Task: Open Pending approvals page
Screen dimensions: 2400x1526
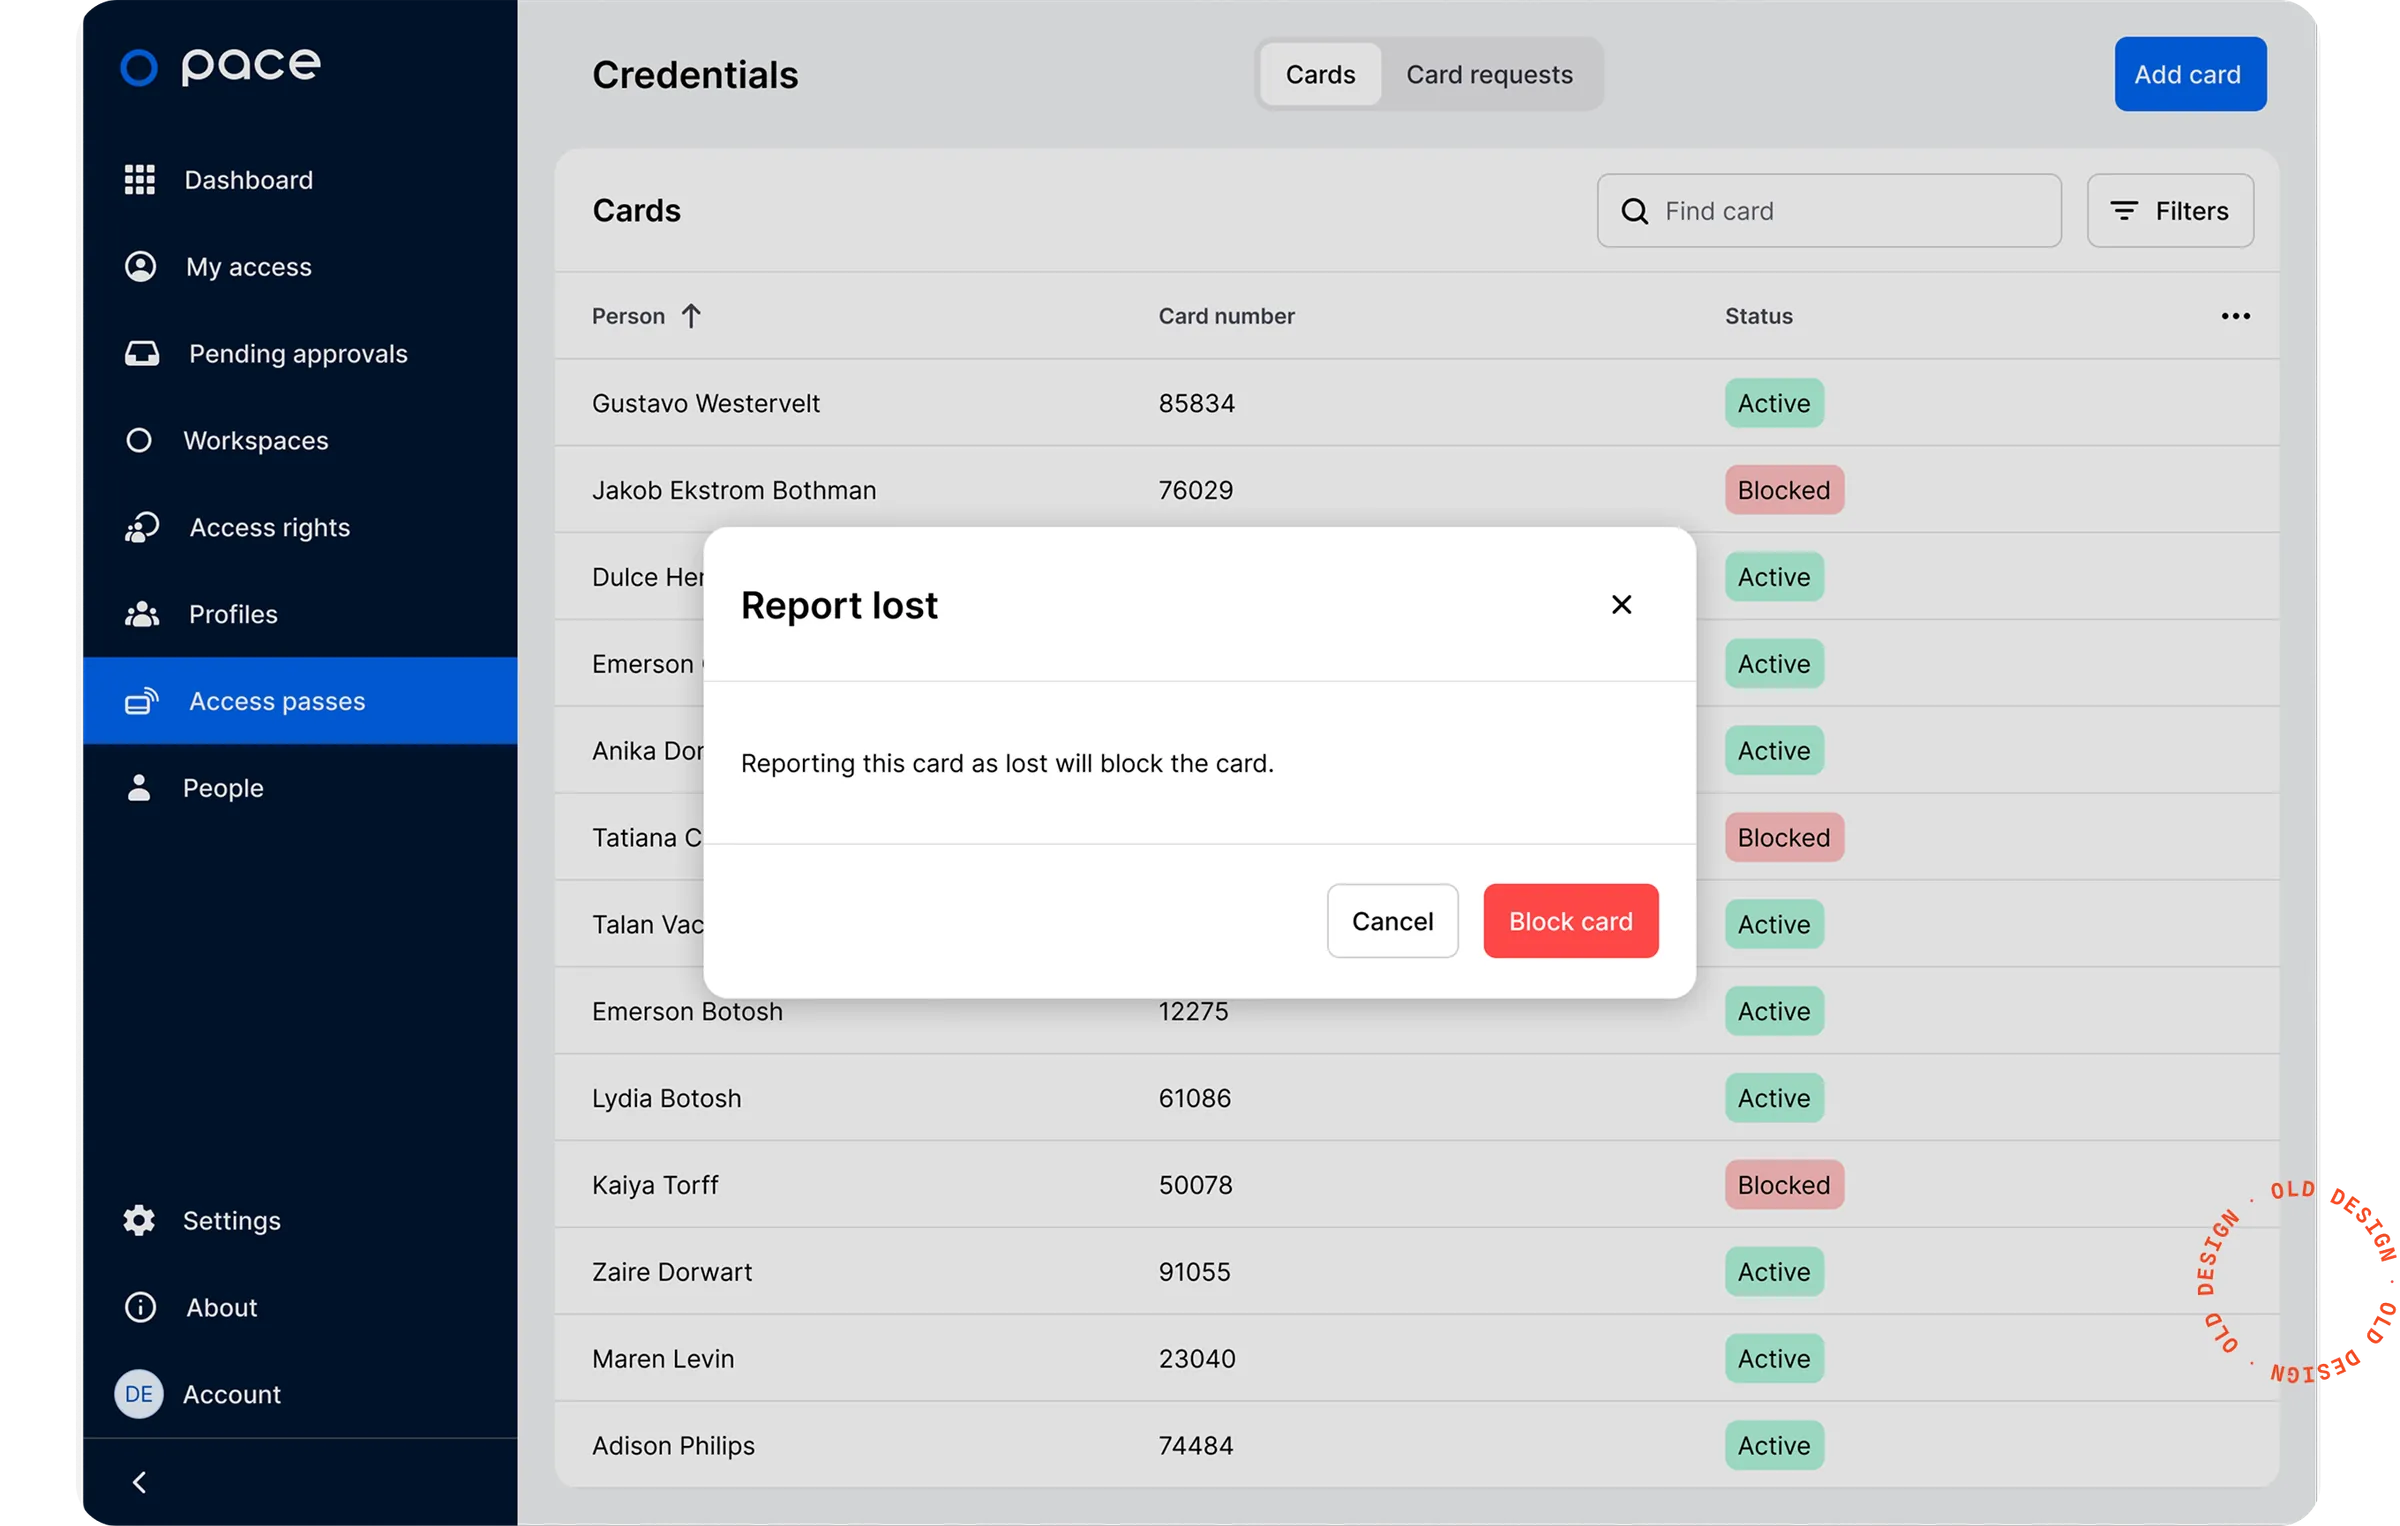Action: point(298,354)
